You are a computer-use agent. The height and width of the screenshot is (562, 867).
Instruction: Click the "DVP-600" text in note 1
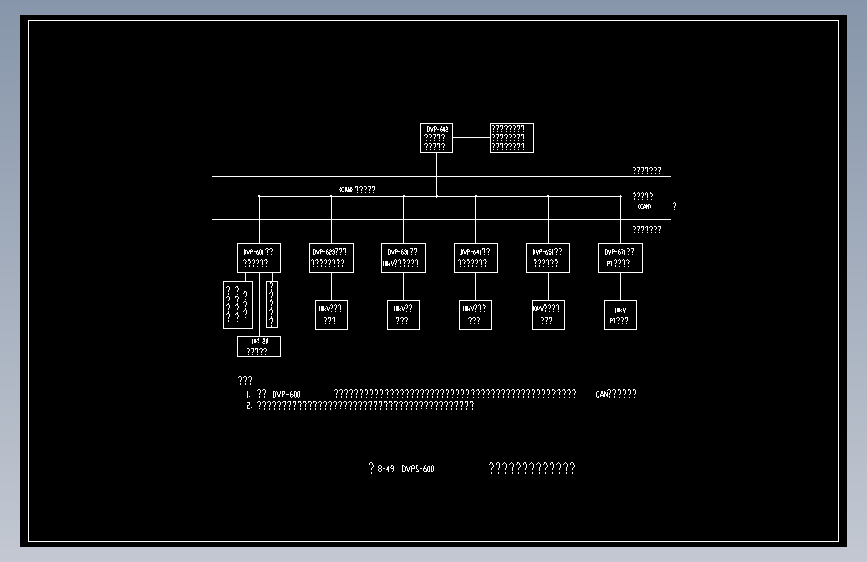click(286, 394)
